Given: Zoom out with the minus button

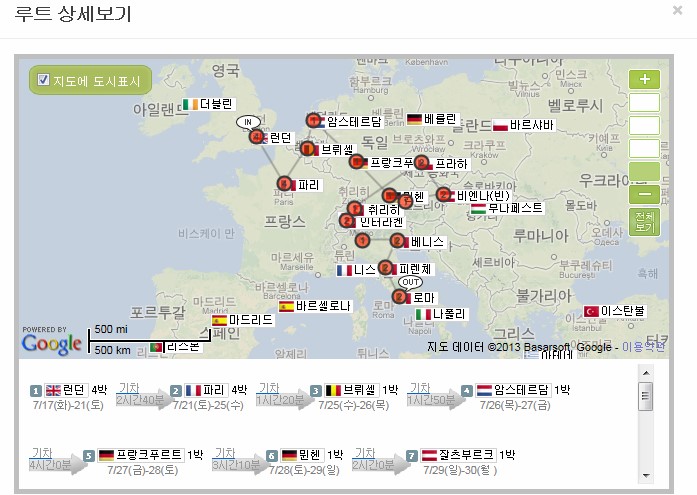Looking at the screenshot, I should click(644, 195).
